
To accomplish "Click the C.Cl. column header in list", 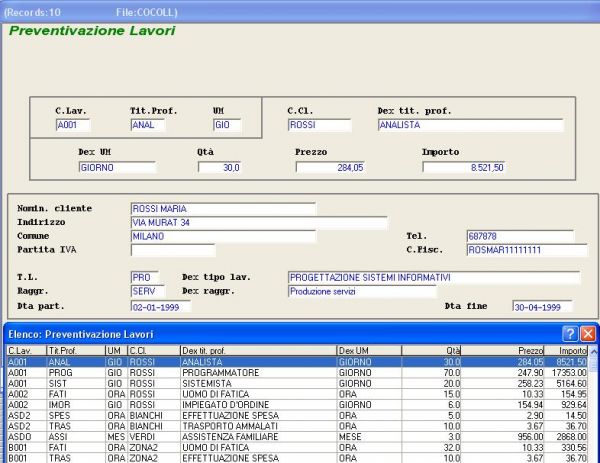I will [x=154, y=351].
